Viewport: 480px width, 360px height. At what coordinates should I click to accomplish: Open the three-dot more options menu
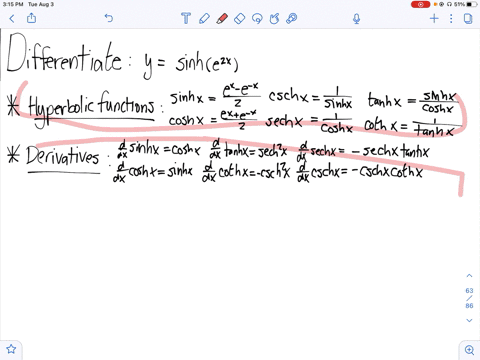click(451, 18)
